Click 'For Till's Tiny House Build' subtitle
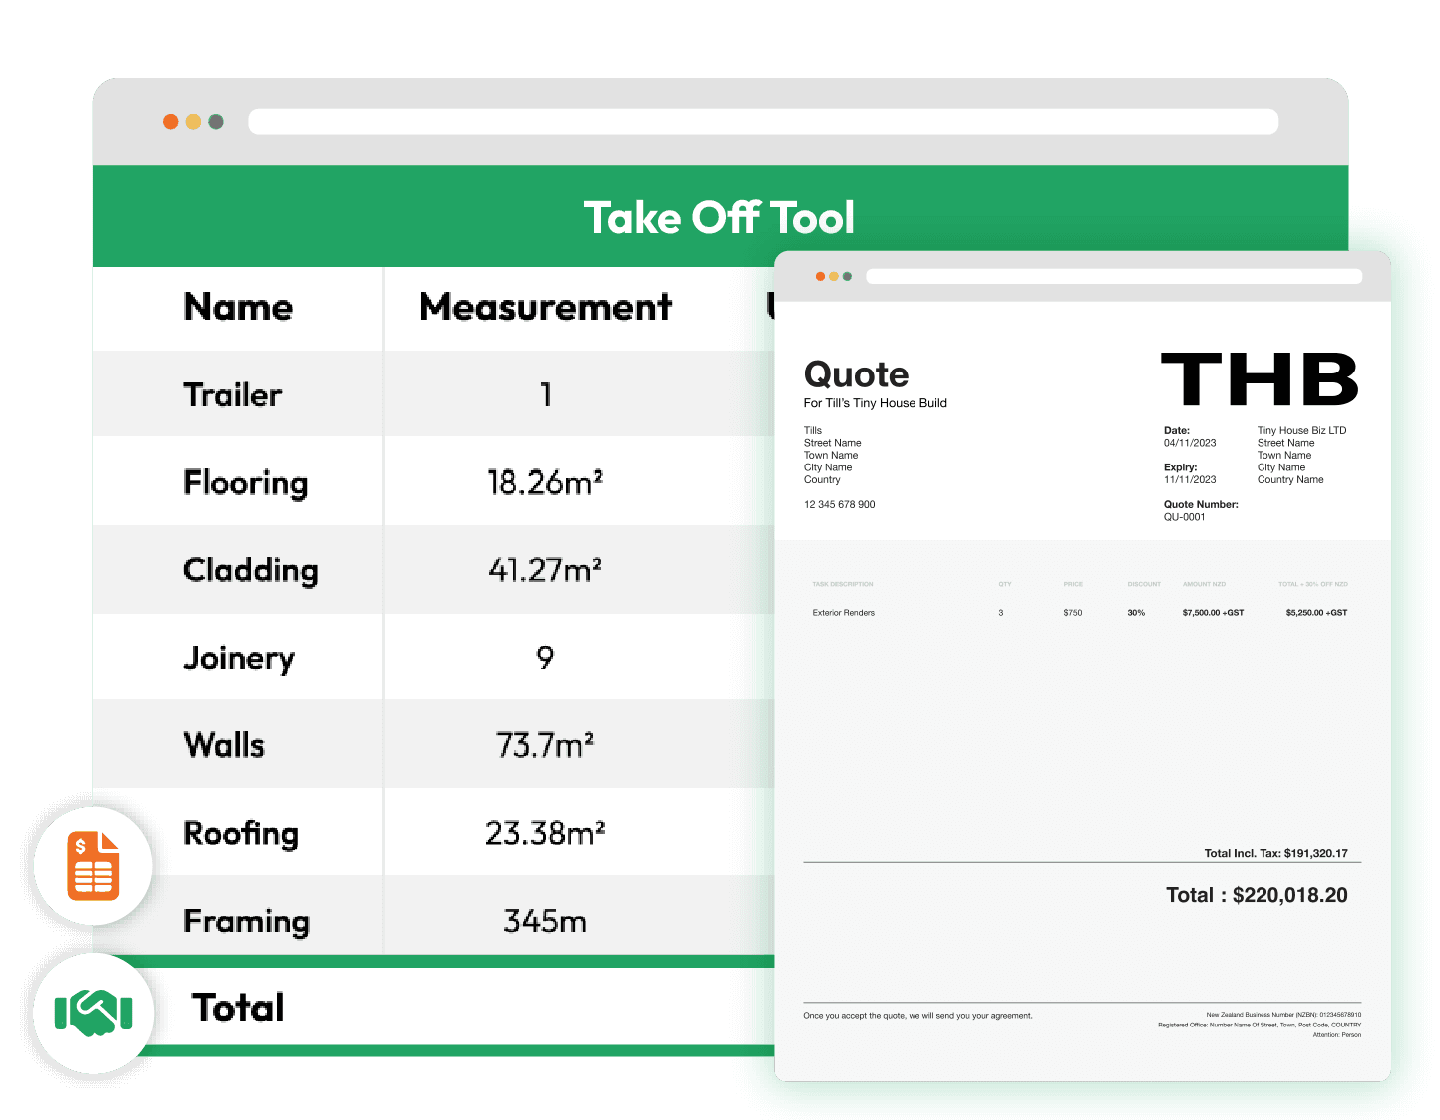This screenshot has width=1440, height=1120. (x=875, y=403)
